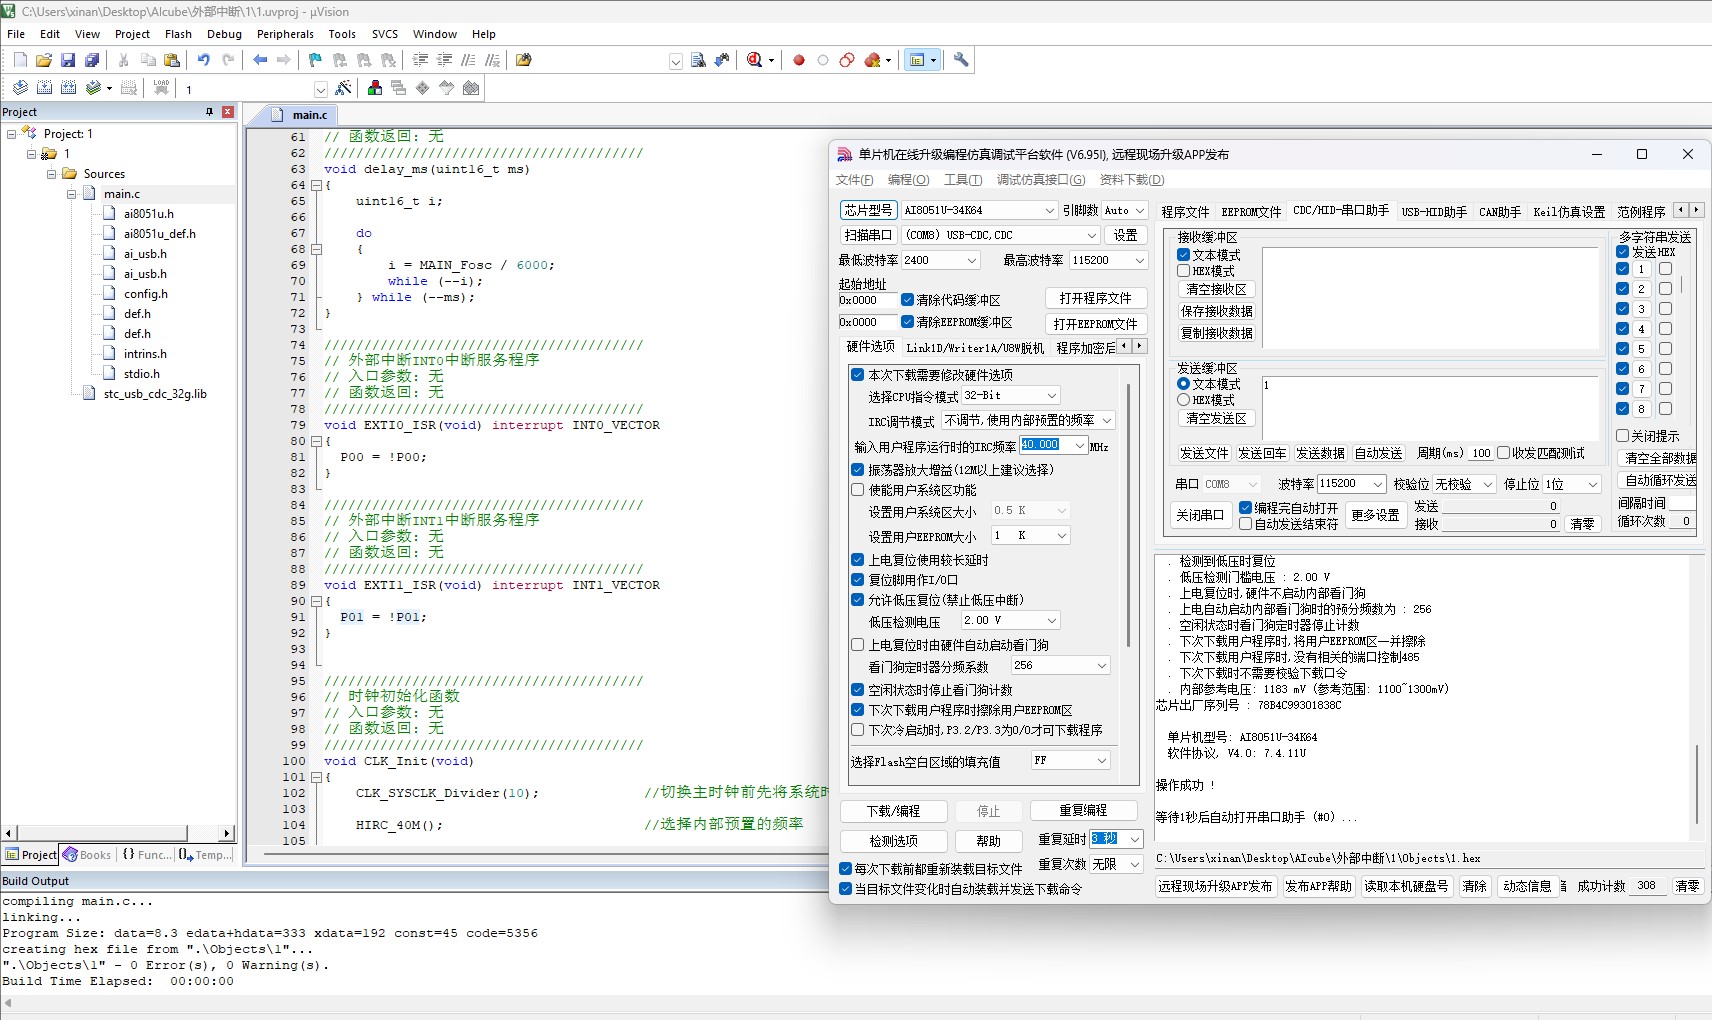Open the 最低波特率 2400 dropdown
1712x1020 pixels.
940,260
